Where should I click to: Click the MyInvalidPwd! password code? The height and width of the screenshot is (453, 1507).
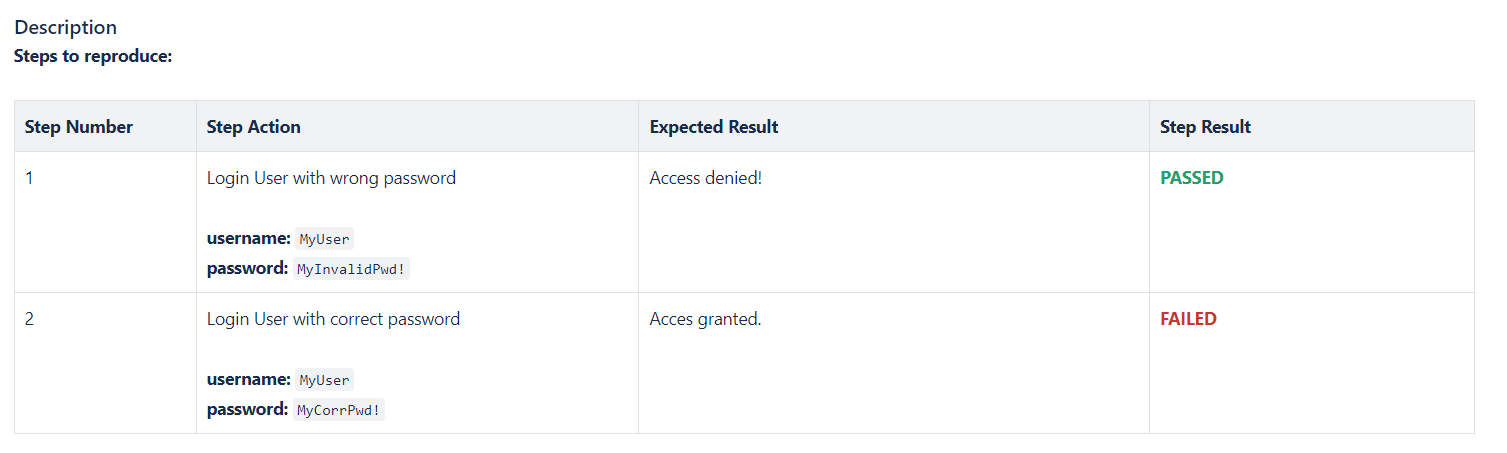(352, 269)
